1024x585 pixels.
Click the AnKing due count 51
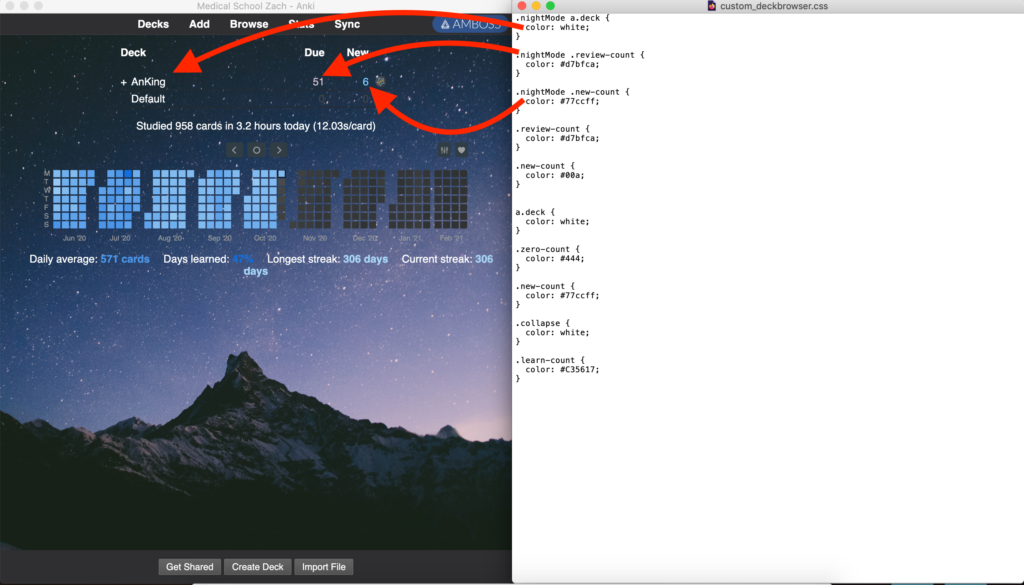coord(318,82)
